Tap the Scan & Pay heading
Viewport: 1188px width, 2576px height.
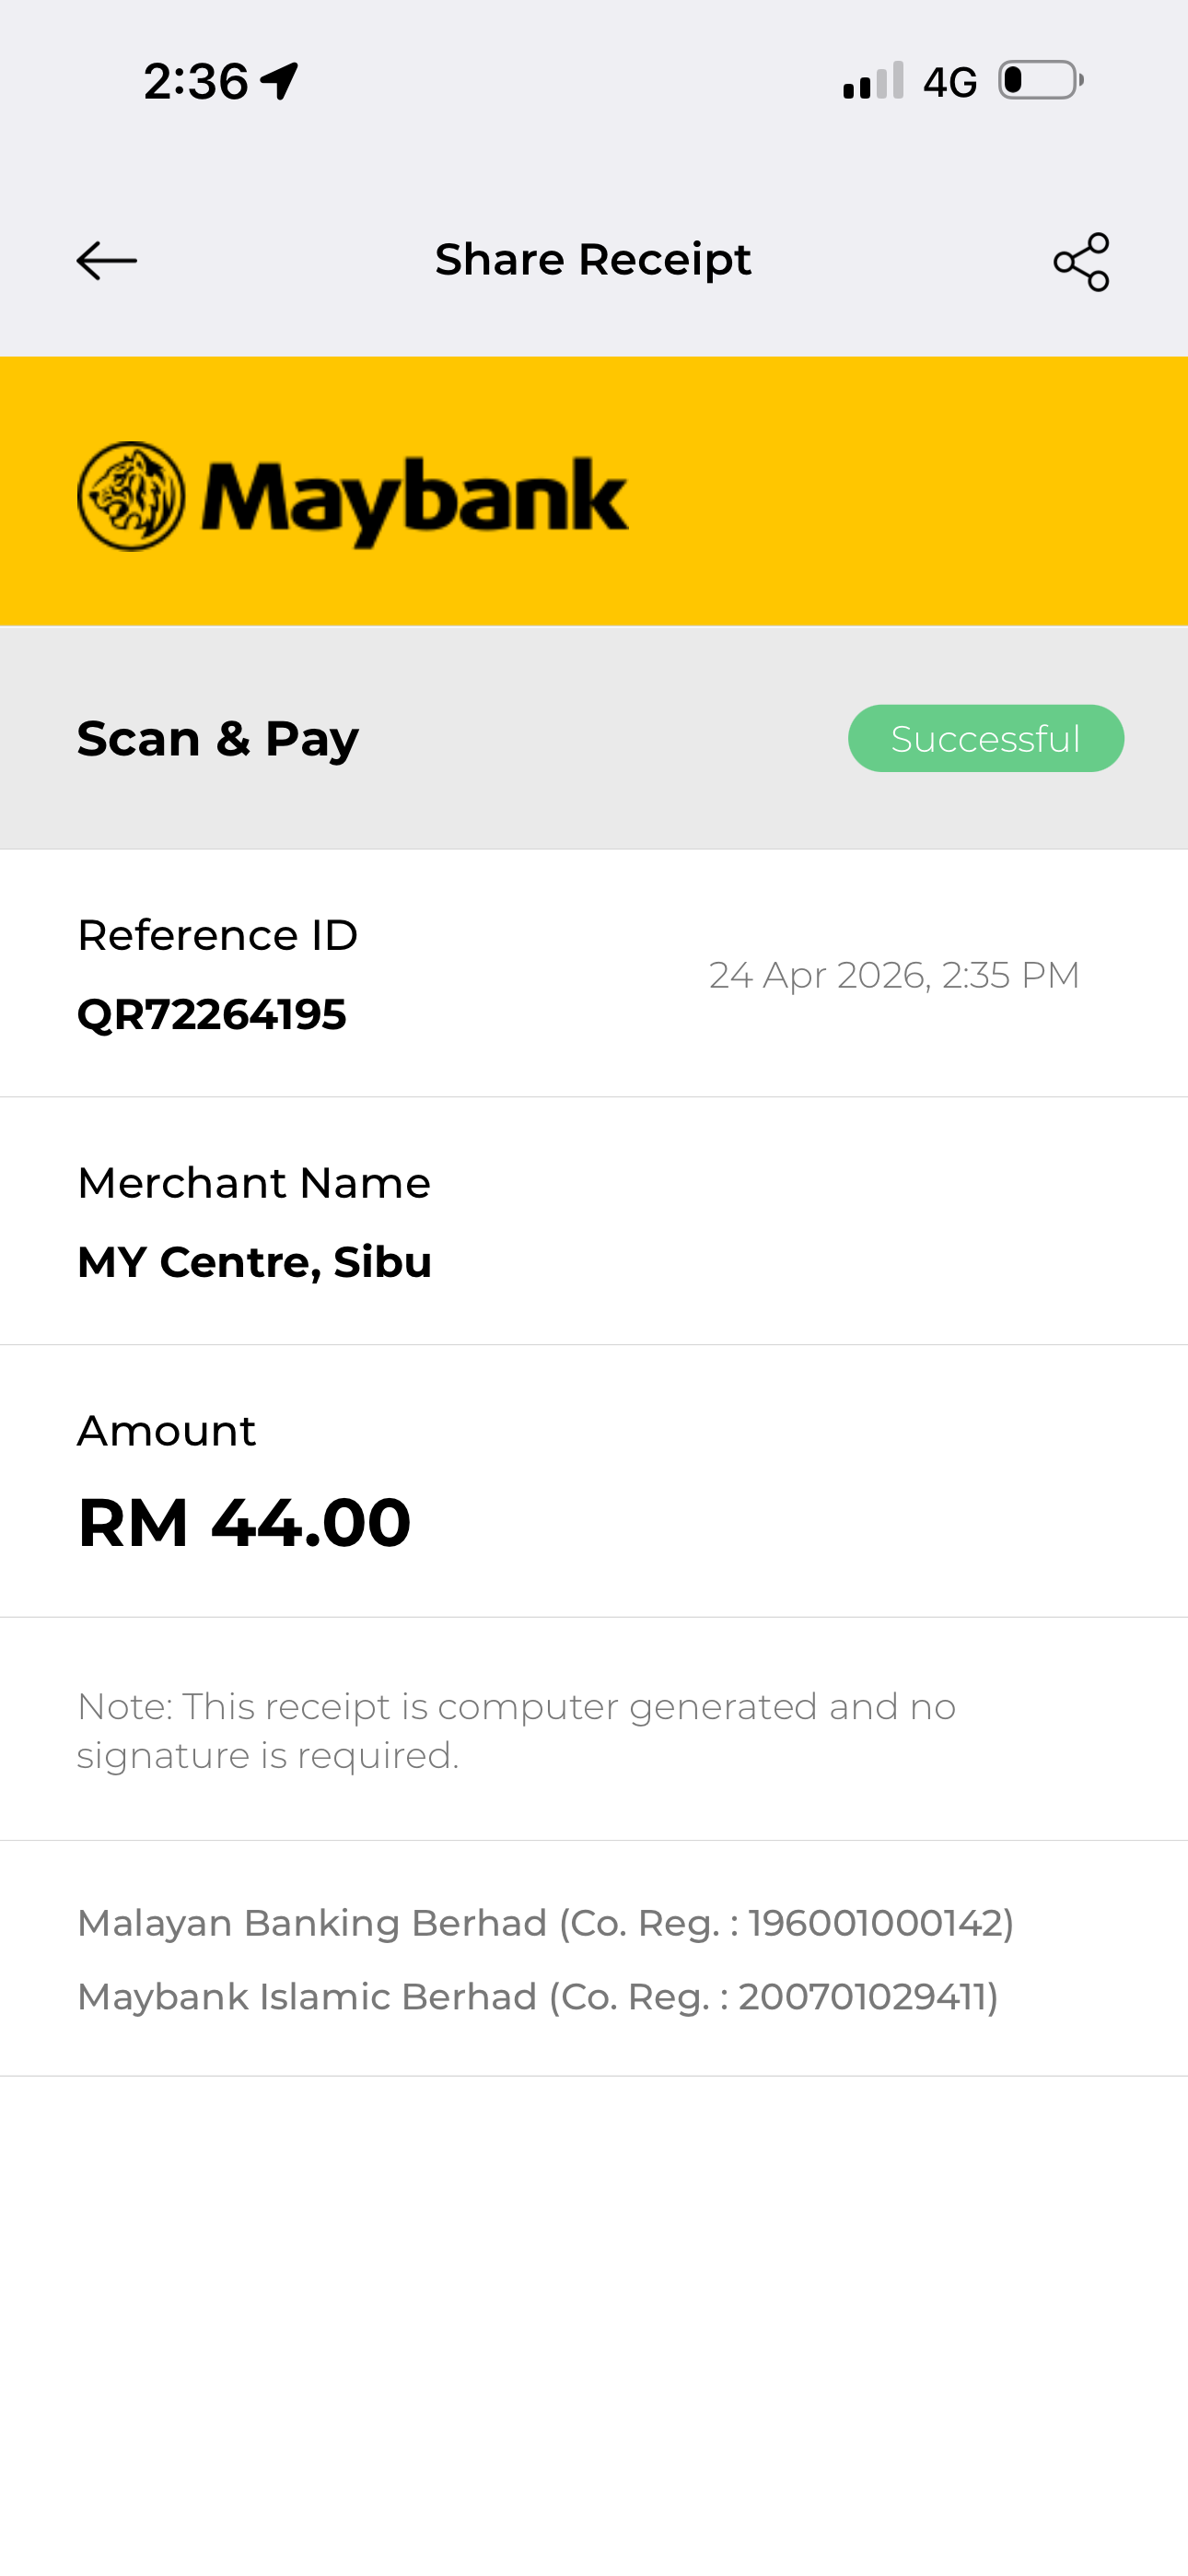(218, 739)
